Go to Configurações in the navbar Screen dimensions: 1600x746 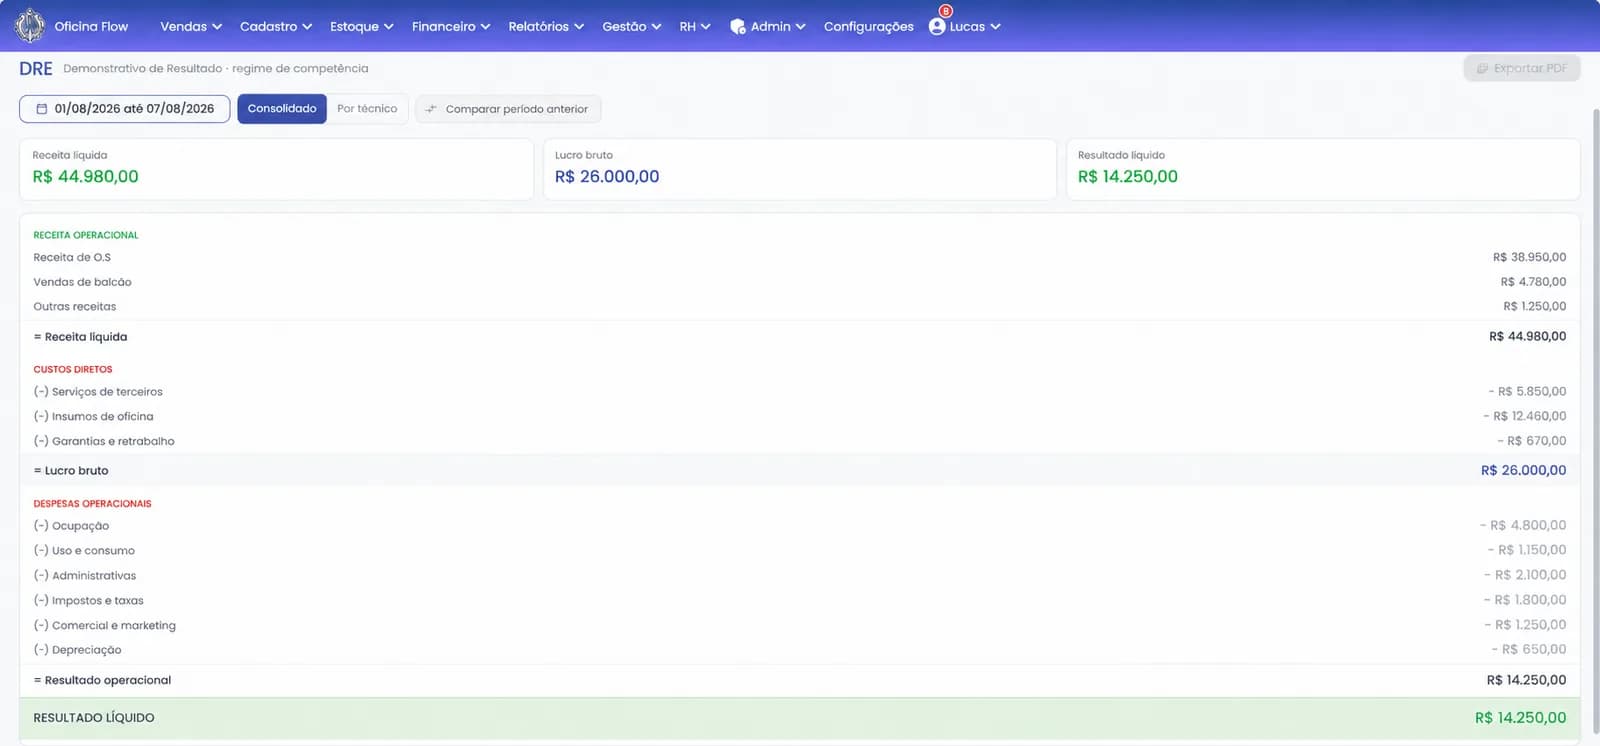[x=869, y=27]
